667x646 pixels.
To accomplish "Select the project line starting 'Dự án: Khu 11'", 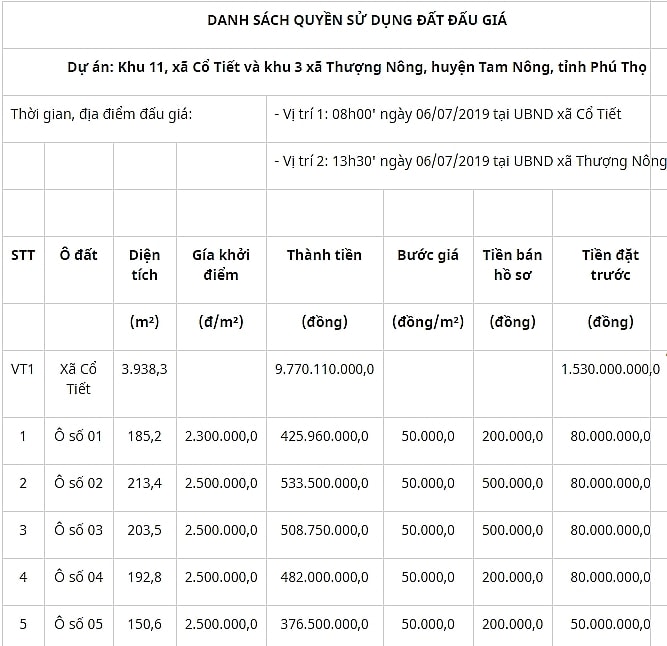I will [x=357, y=67].
